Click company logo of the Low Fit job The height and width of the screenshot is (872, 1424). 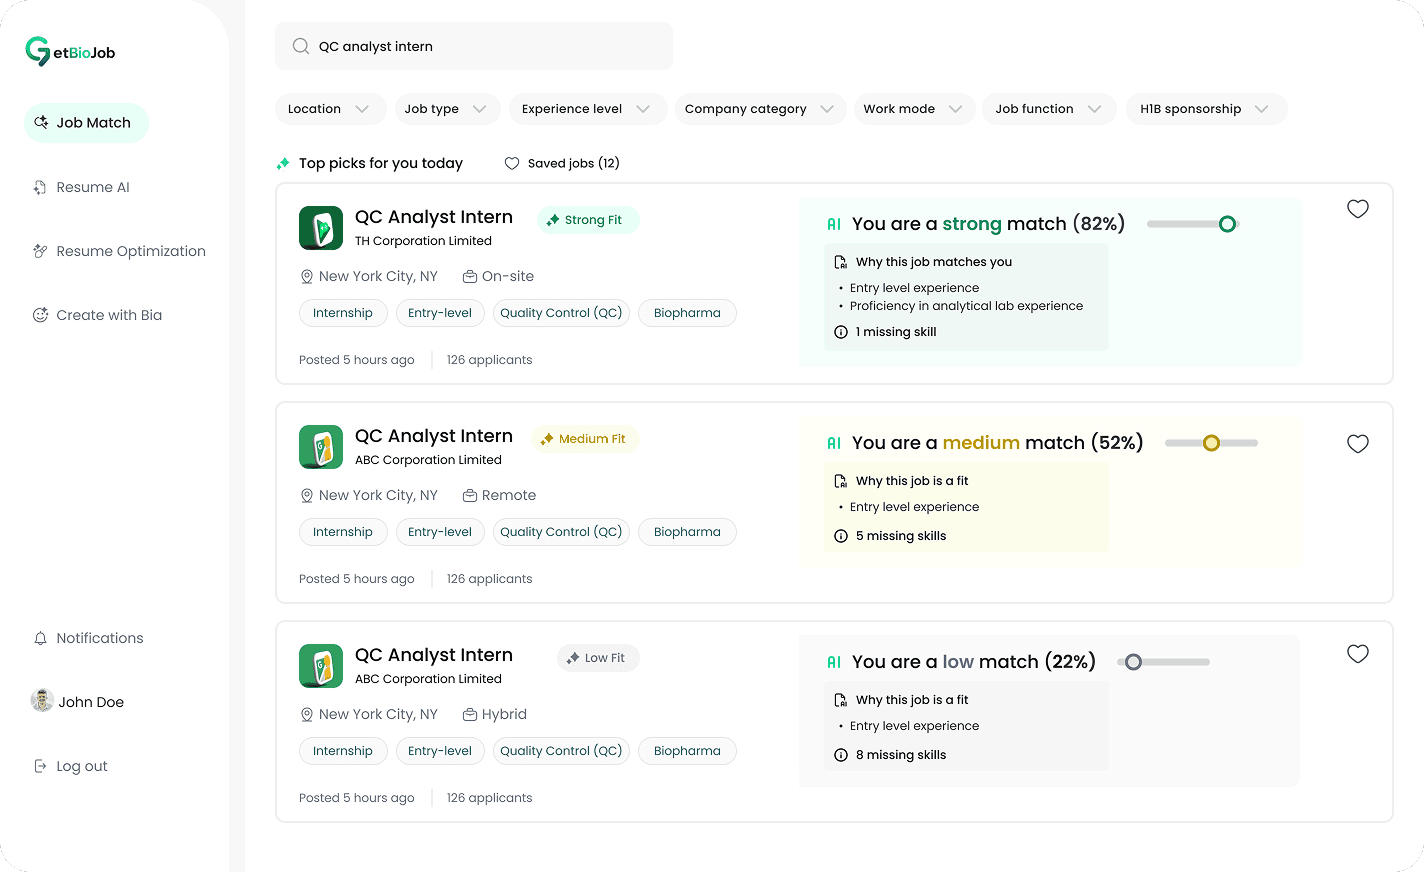(x=321, y=666)
